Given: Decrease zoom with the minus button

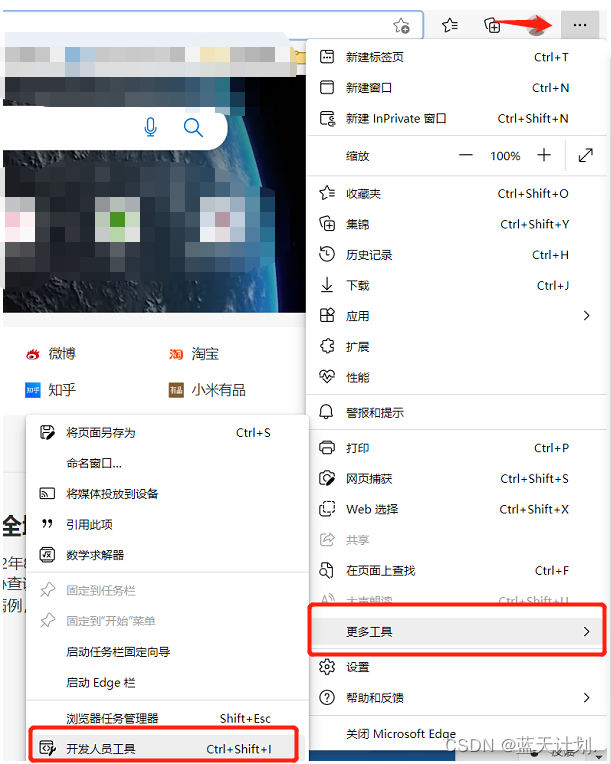Looking at the screenshot, I should click(x=466, y=155).
